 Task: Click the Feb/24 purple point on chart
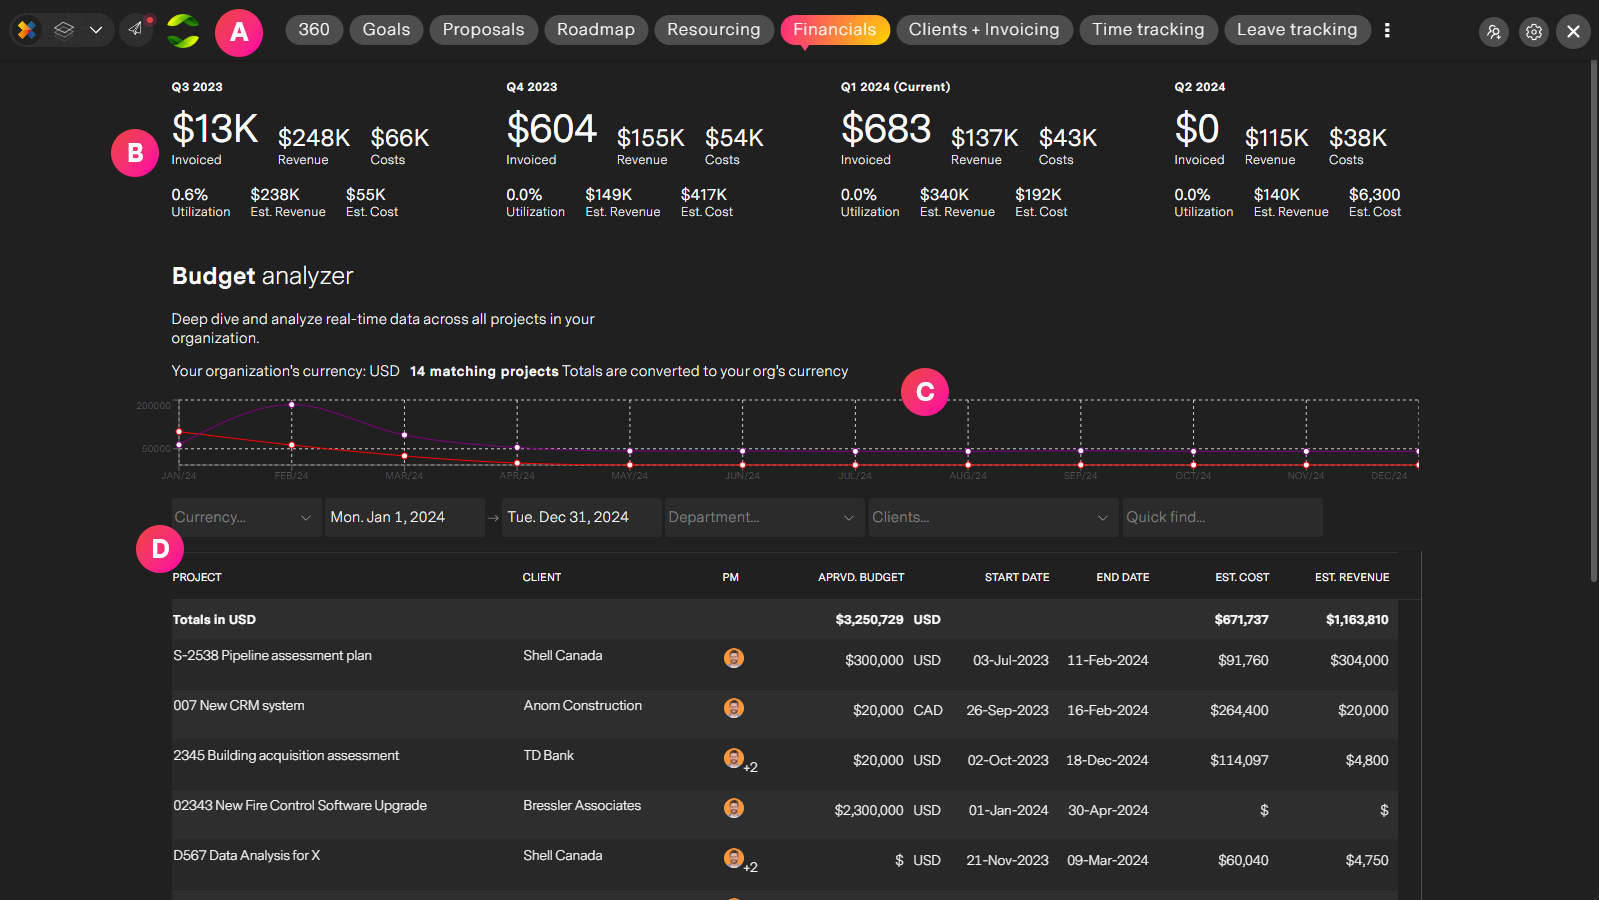(x=292, y=405)
